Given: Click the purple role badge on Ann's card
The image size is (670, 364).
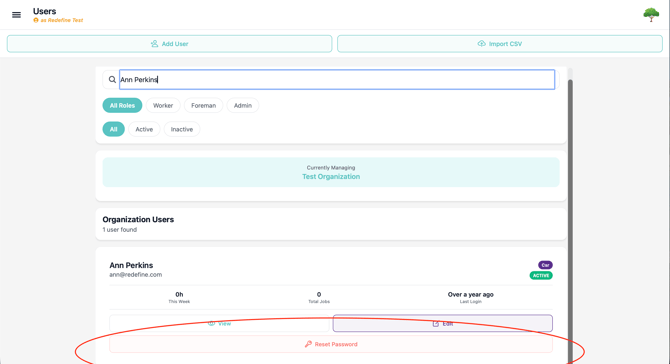Looking at the screenshot, I should pyautogui.click(x=545, y=265).
